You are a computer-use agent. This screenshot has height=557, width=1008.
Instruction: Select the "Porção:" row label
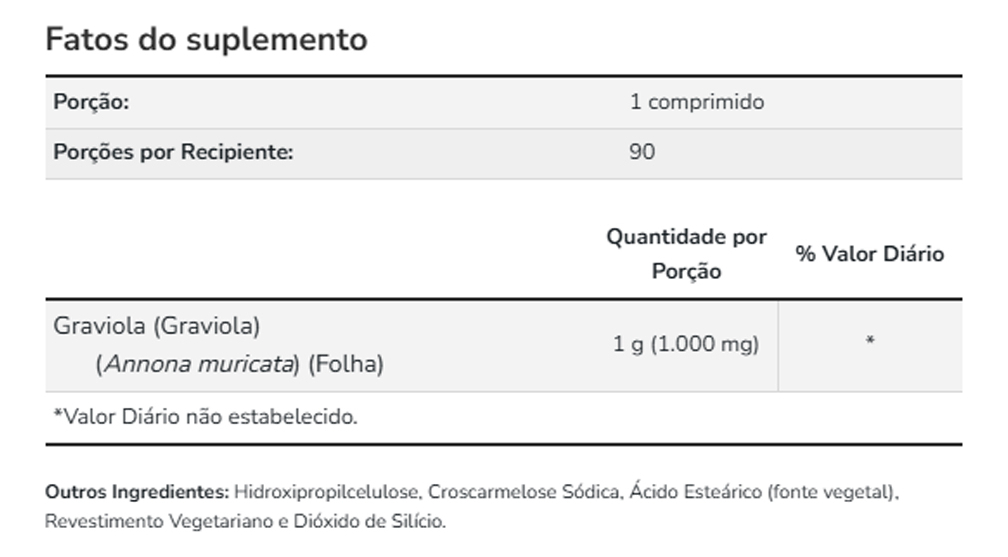point(91,103)
